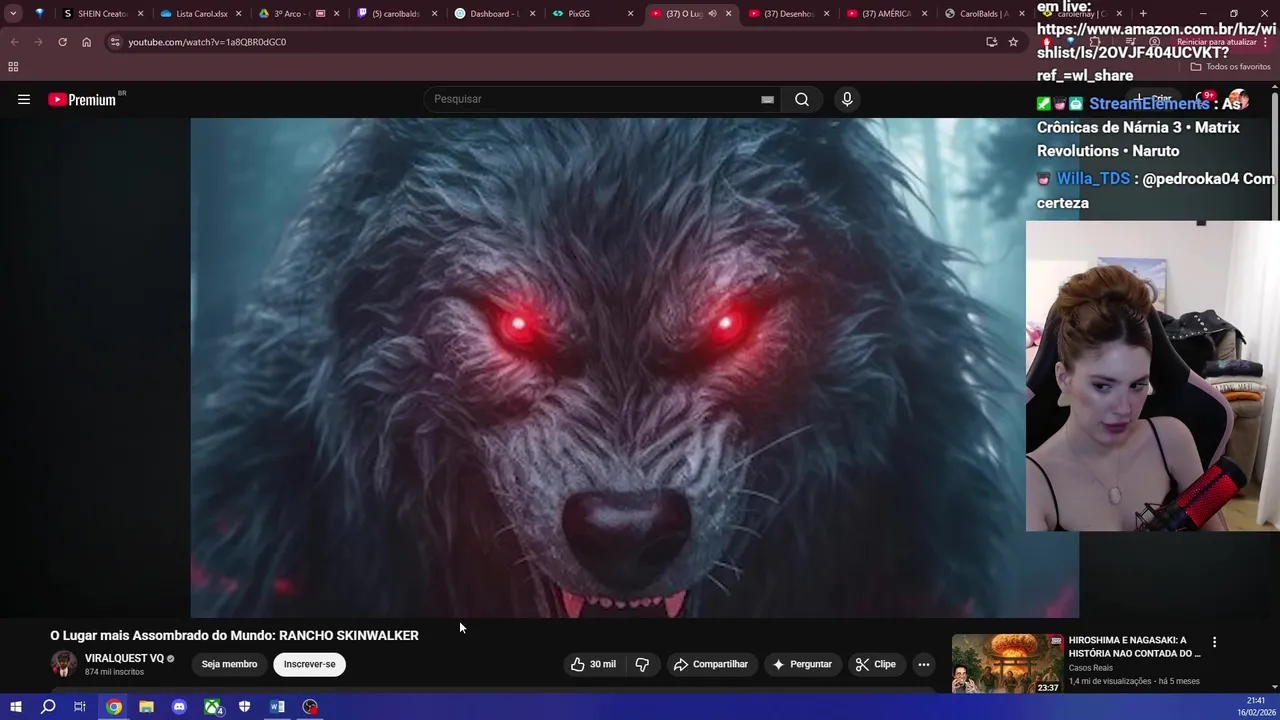View site information icon in address bar
The image size is (1280, 720).
[x=115, y=42]
